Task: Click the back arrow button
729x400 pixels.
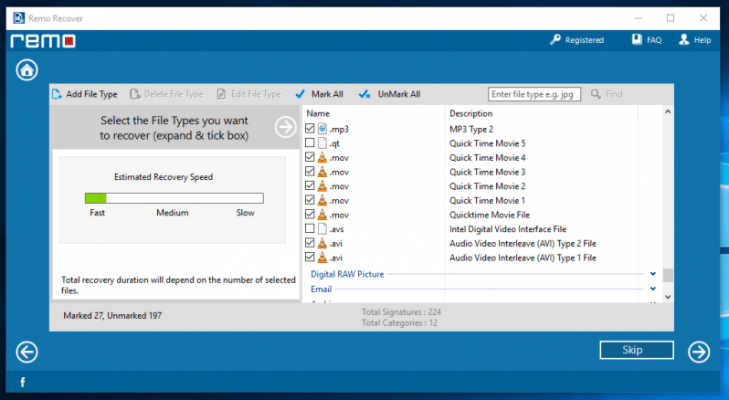Action: [x=27, y=352]
